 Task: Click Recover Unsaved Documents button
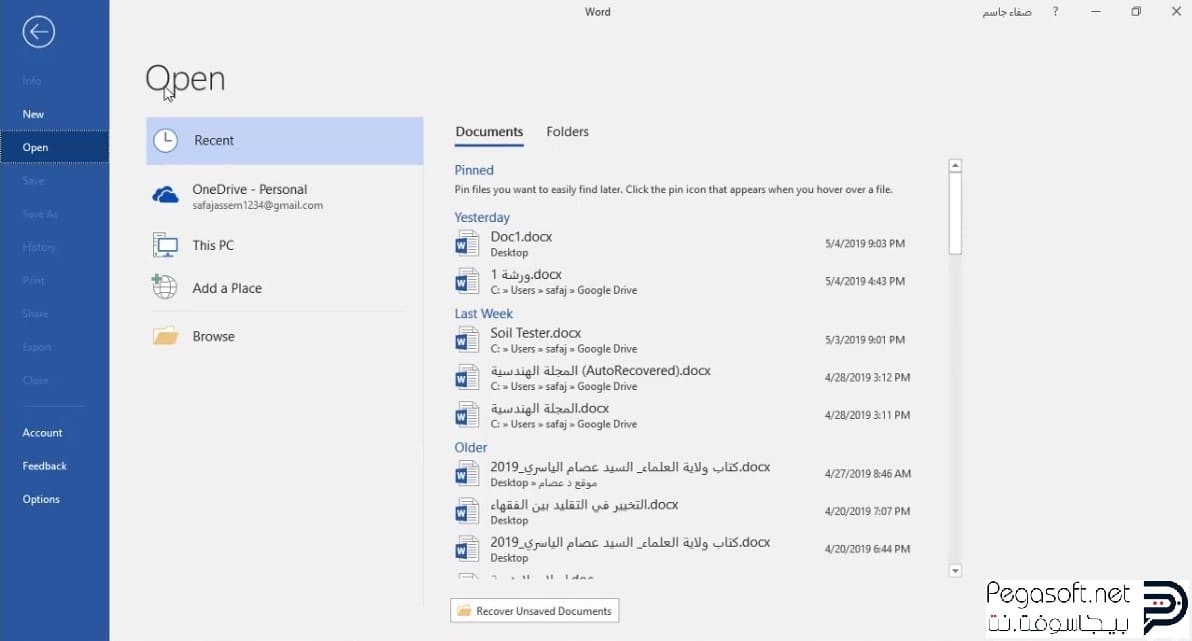pyautogui.click(x=534, y=611)
